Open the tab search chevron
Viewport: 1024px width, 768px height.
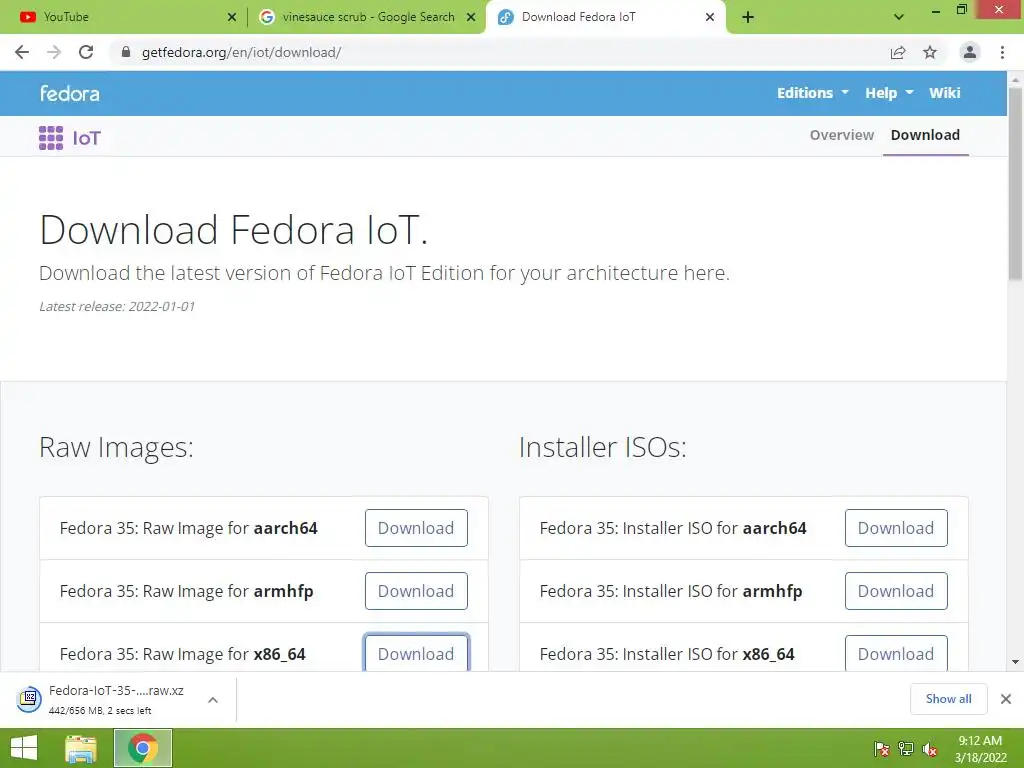point(899,17)
